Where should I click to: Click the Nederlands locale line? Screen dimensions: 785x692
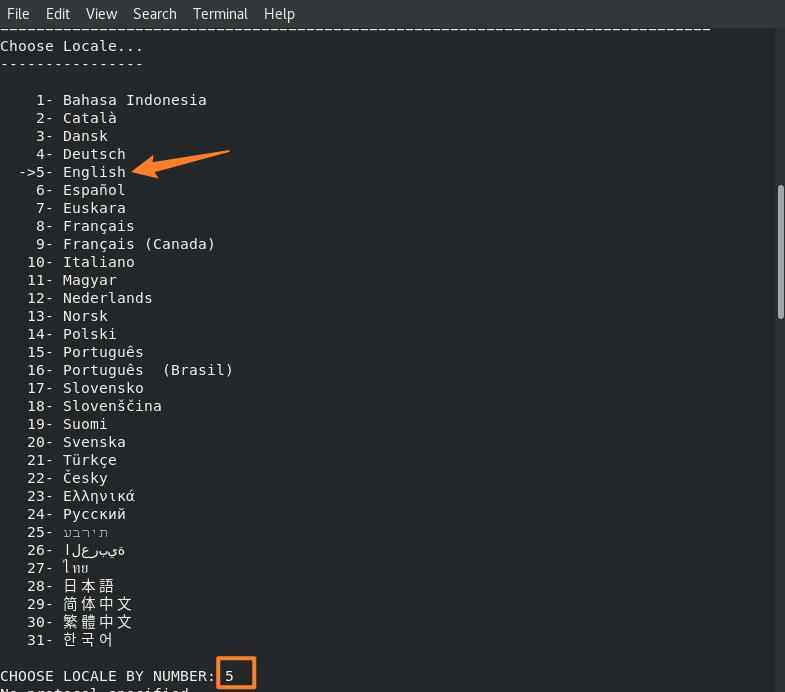point(107,298)
